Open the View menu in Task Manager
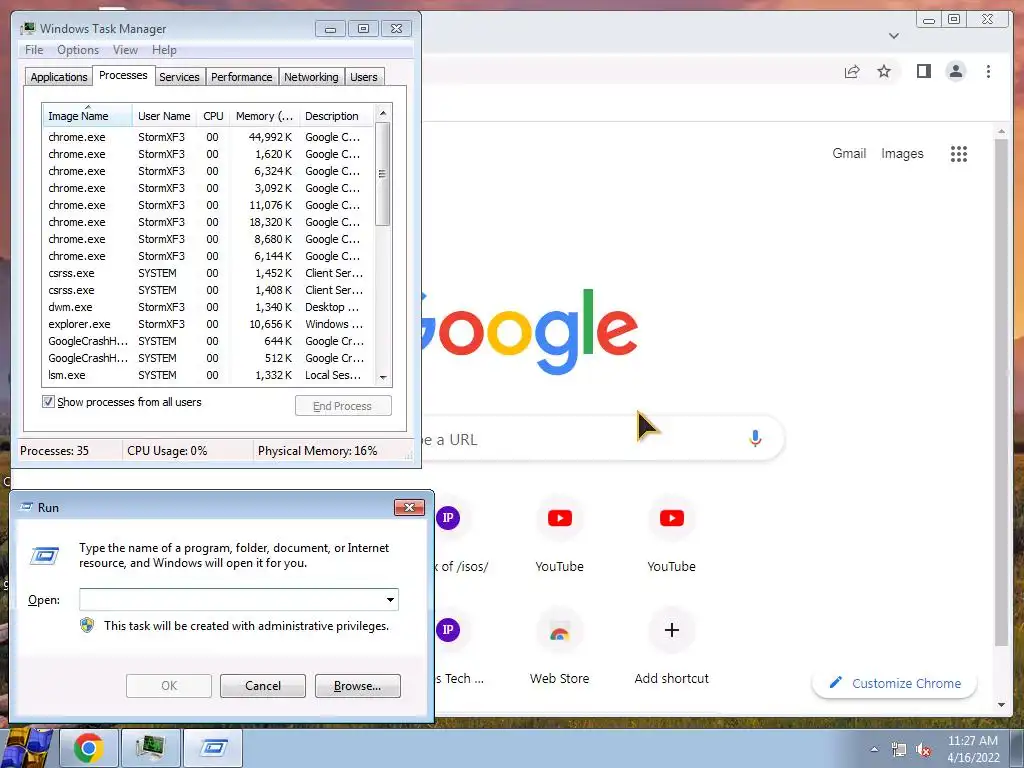The height and width of the screenshot is (768, 1024). click(125, 50)
